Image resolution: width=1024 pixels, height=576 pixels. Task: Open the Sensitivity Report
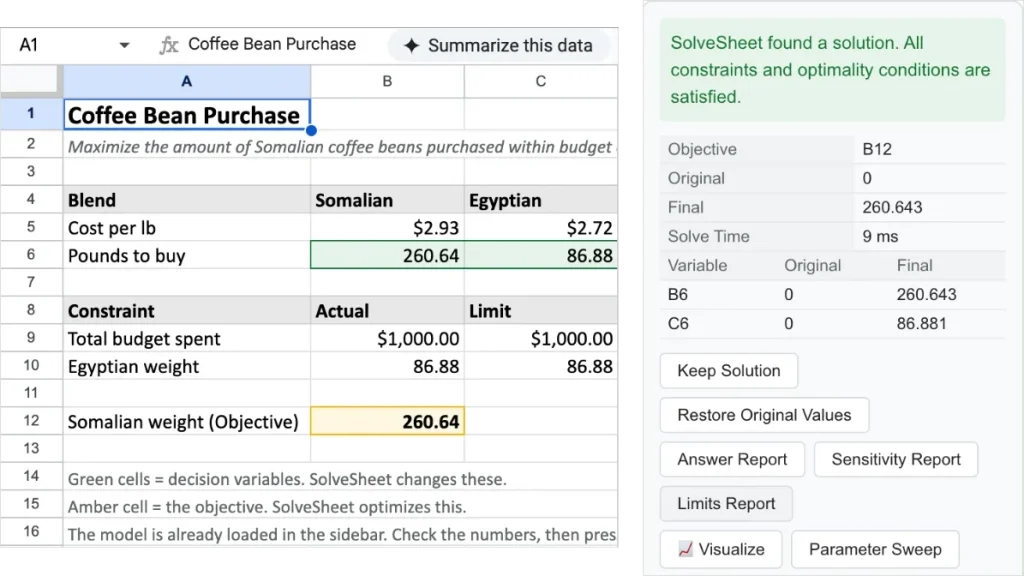tap(896, 460)
